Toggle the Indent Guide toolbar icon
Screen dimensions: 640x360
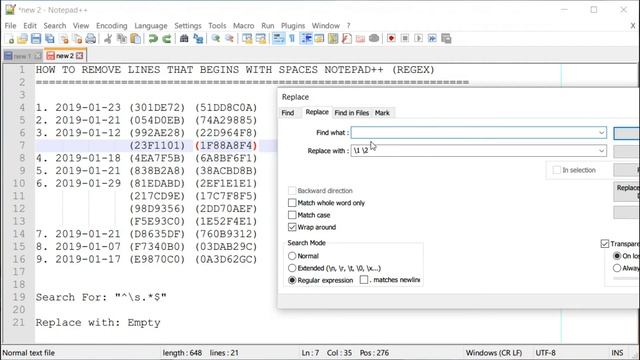[x=306, y=39]
